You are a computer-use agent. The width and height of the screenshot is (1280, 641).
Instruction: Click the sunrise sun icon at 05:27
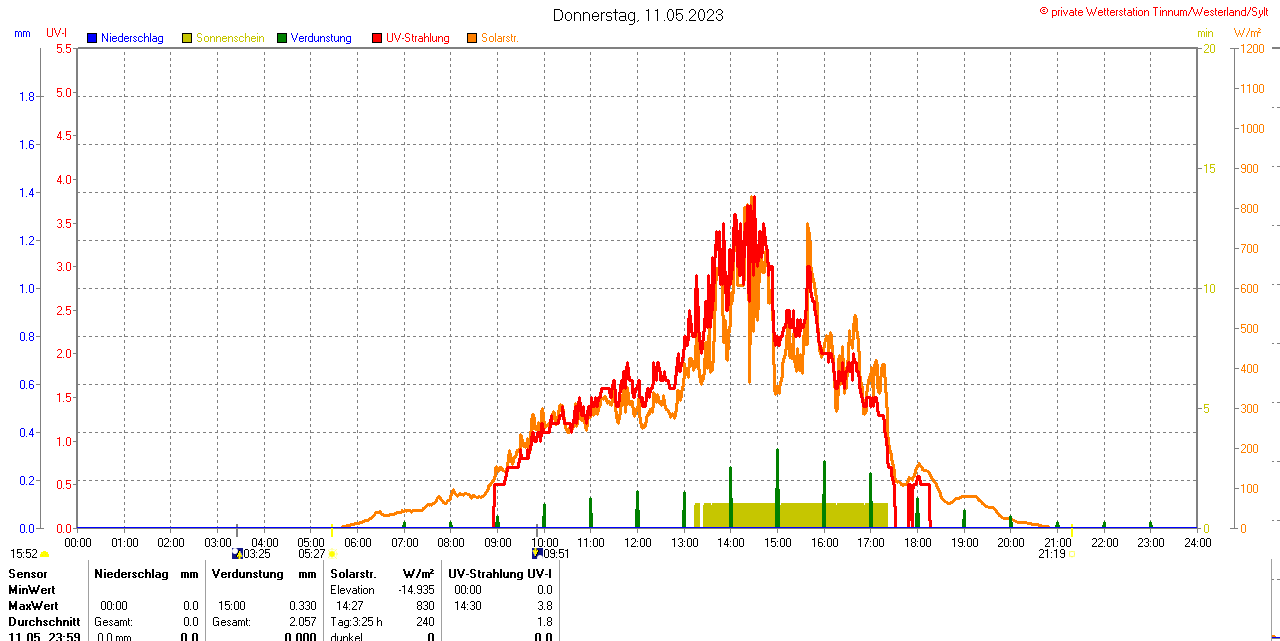[x=332, y=554]
